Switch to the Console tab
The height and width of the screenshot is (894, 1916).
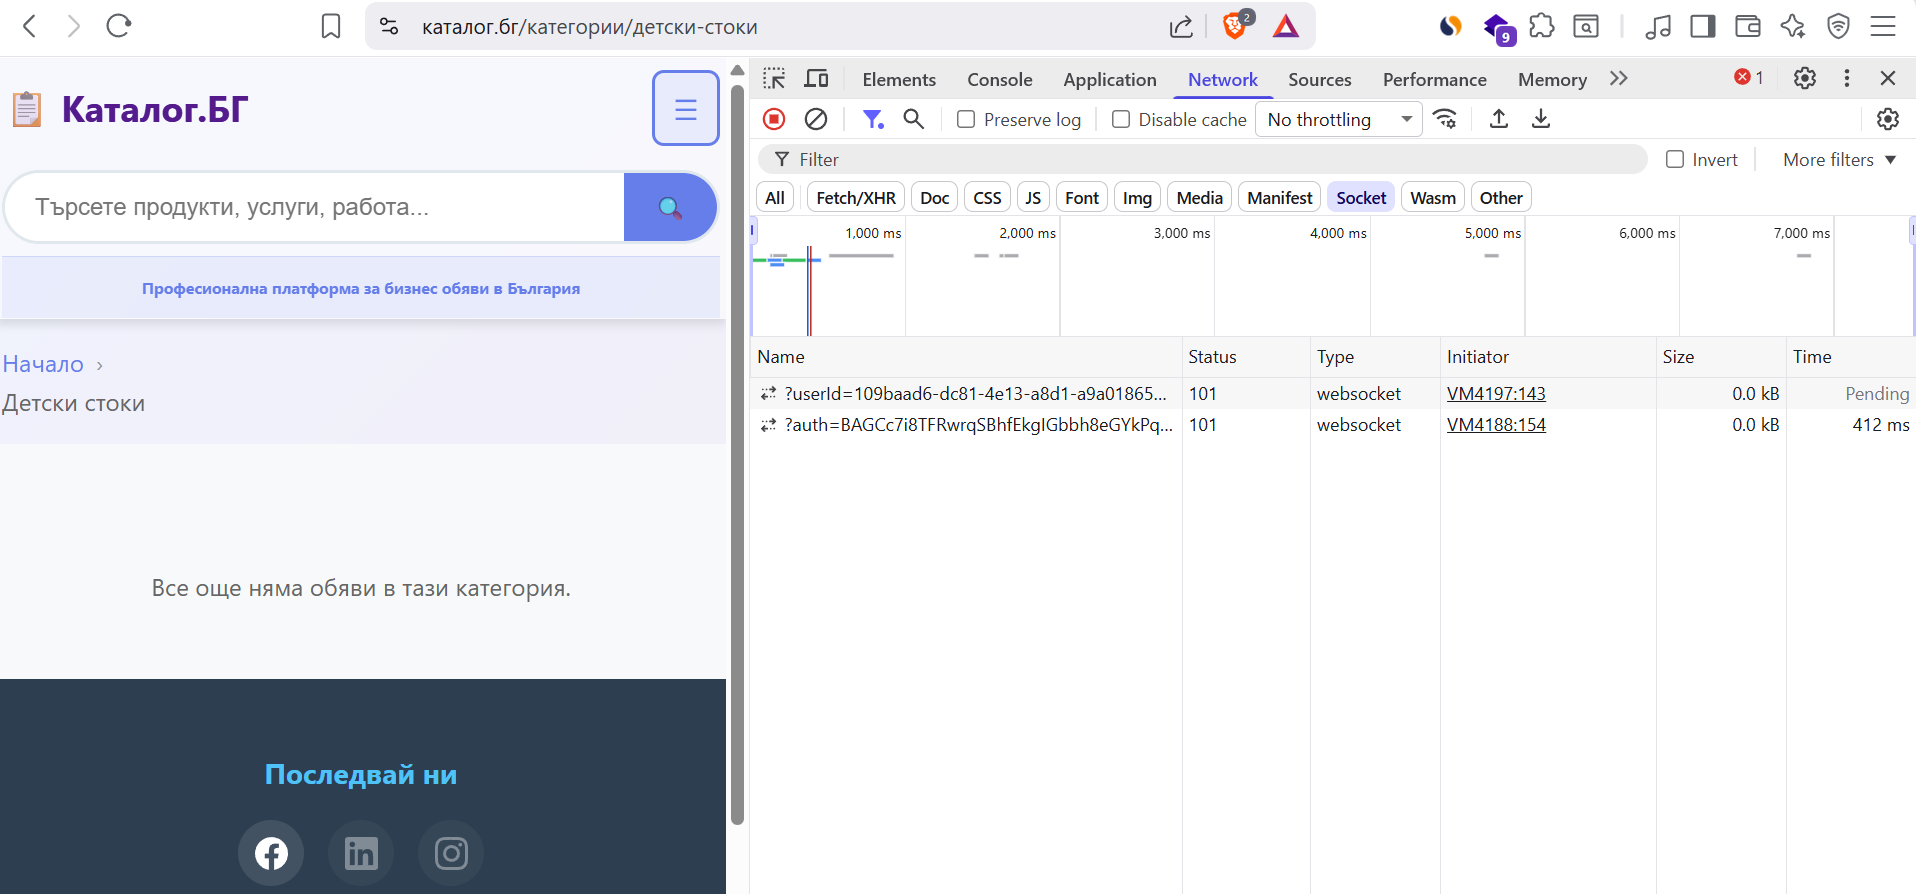pyautogui.click(x=1000, y=80)
